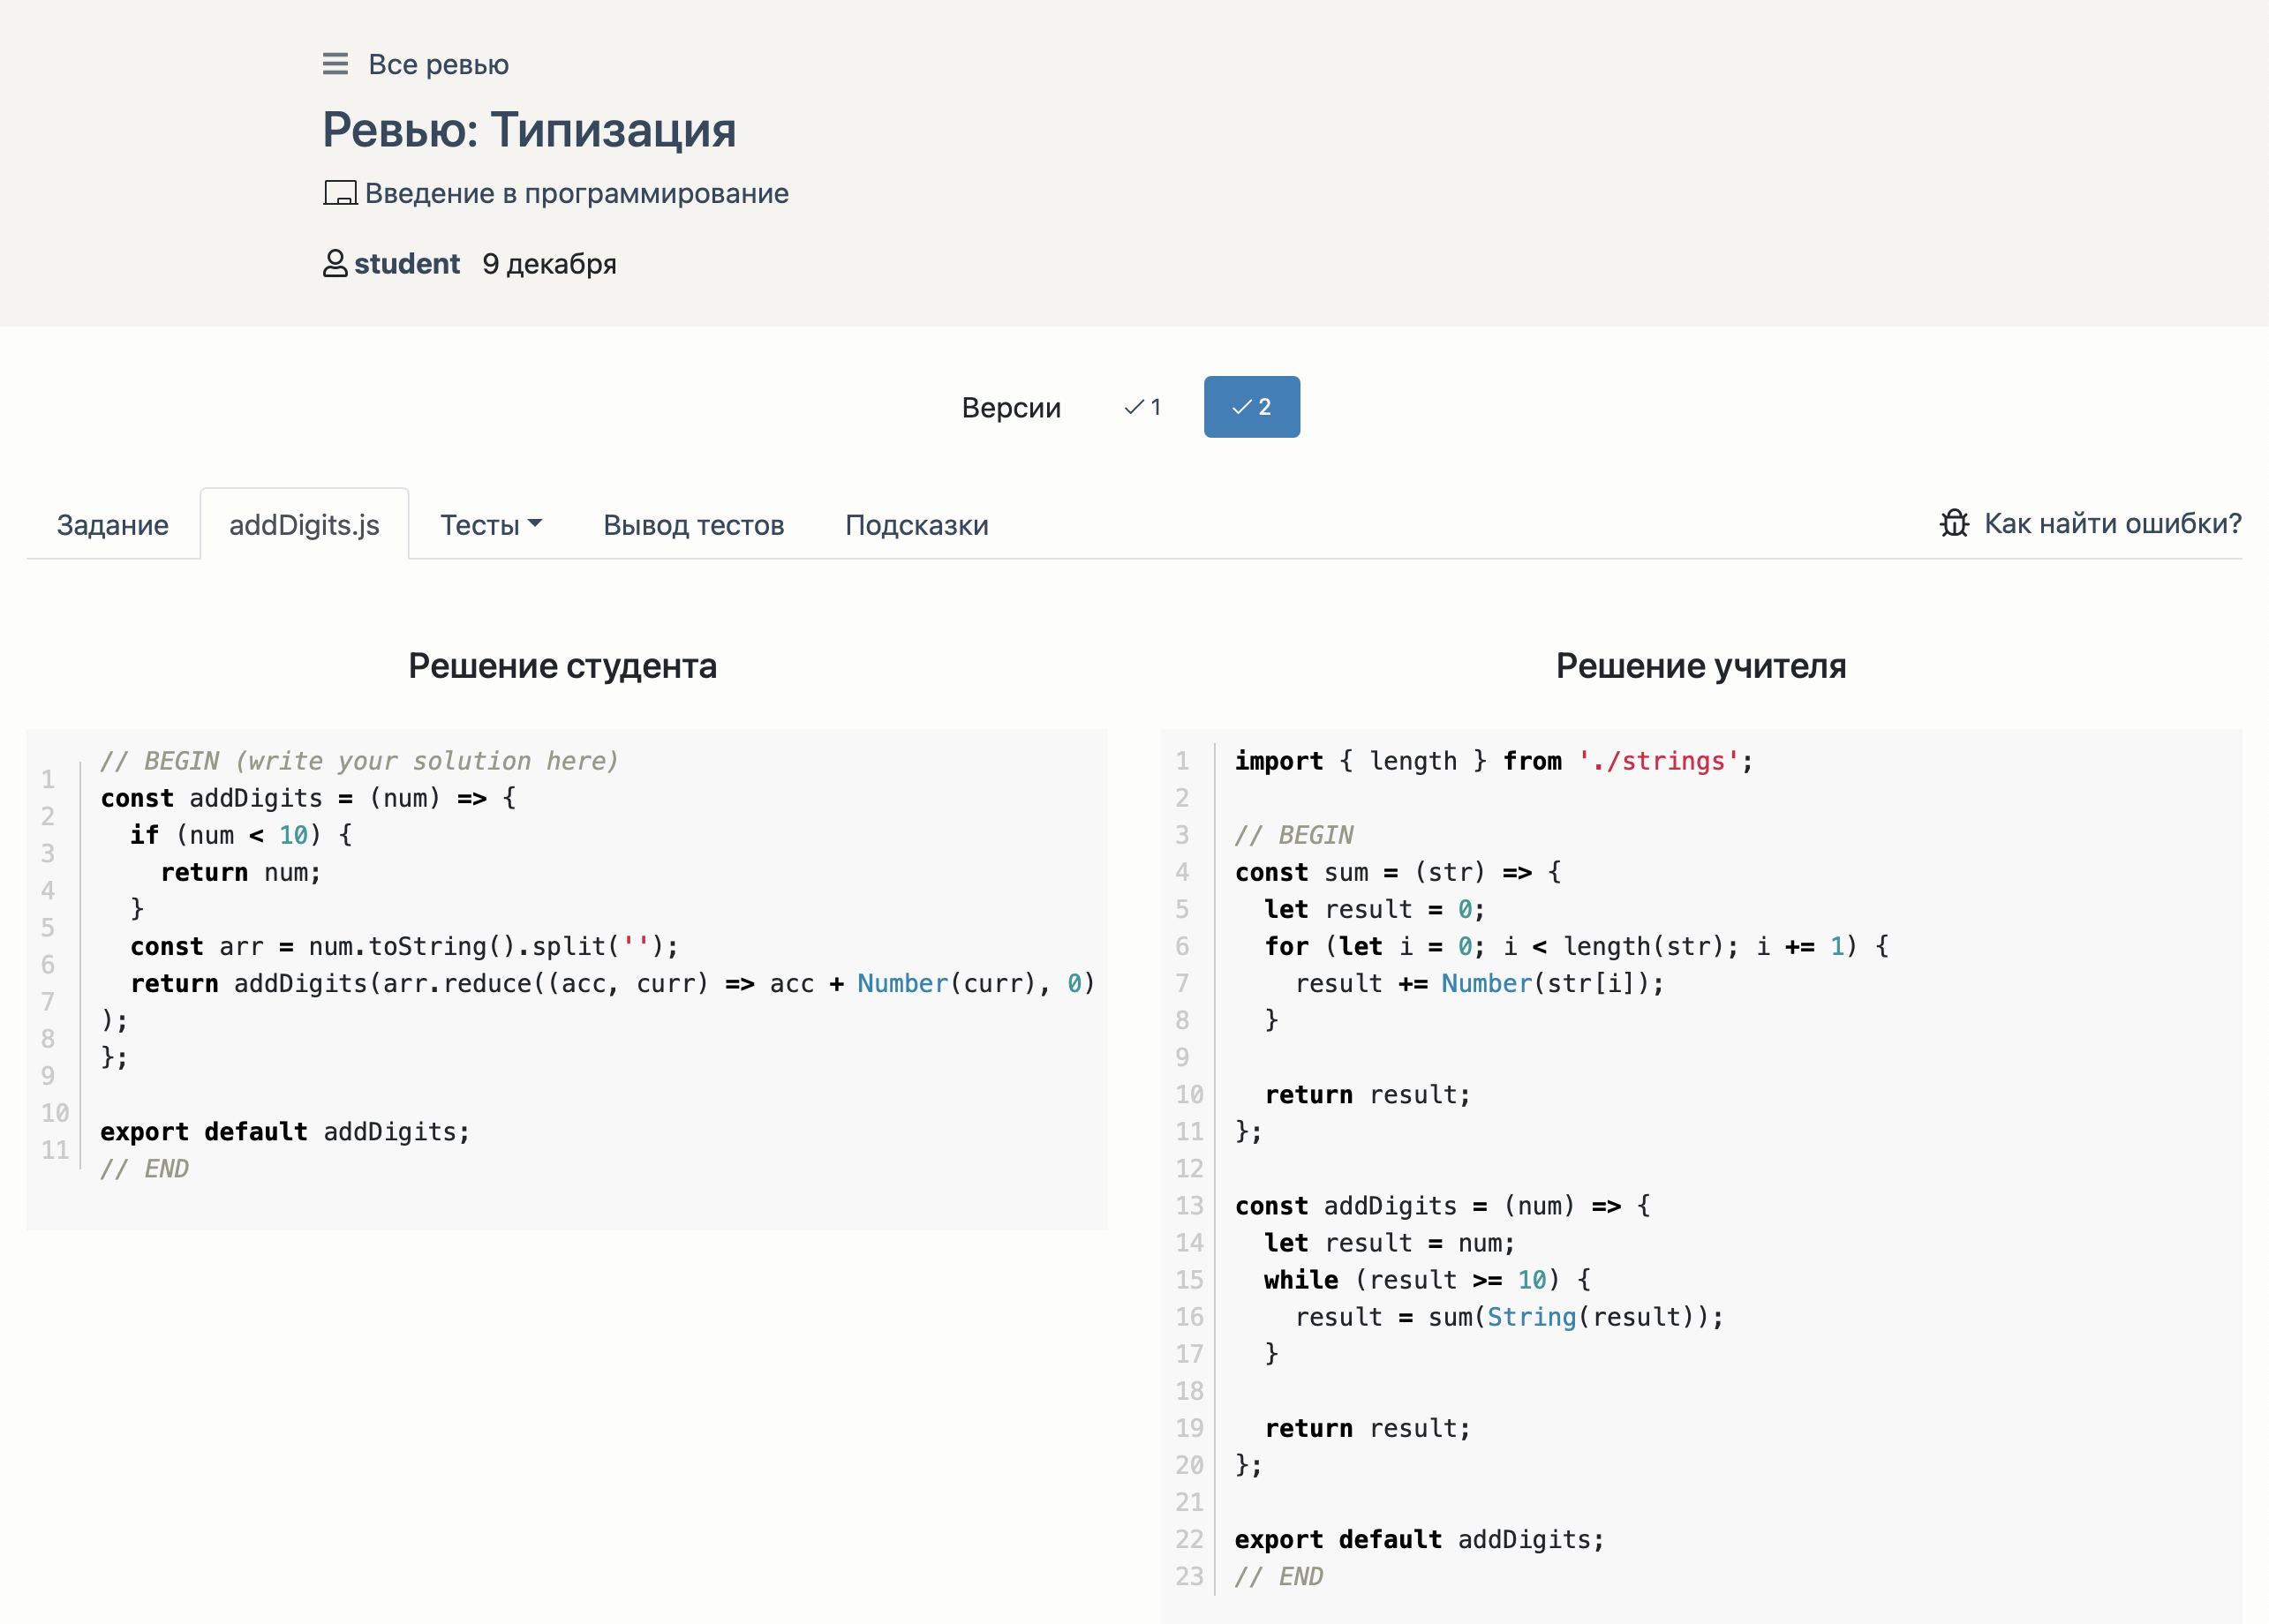Switch to the 'Подсказки' tab
The width and height of the screenshot is (2269, 1624).
tap(916, 525)
